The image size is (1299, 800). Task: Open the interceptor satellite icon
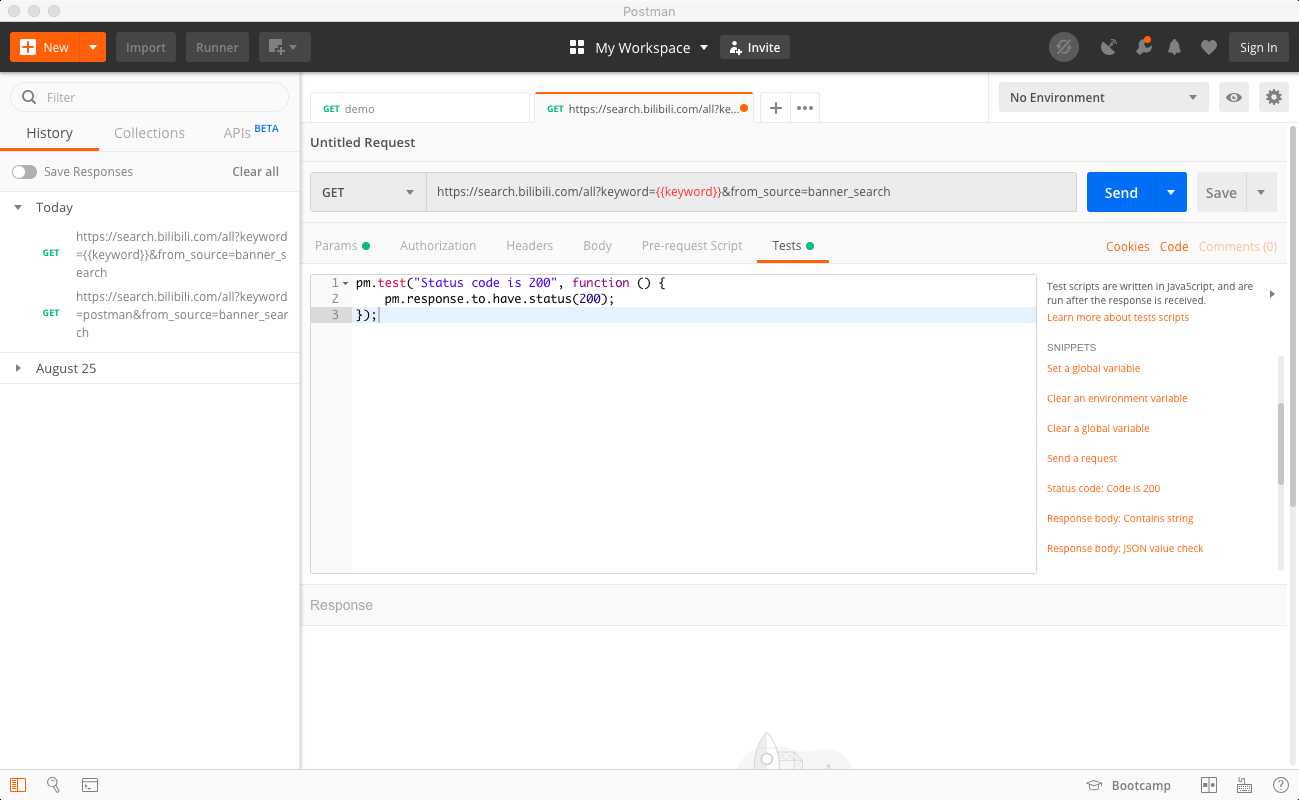pos(1108,47)
